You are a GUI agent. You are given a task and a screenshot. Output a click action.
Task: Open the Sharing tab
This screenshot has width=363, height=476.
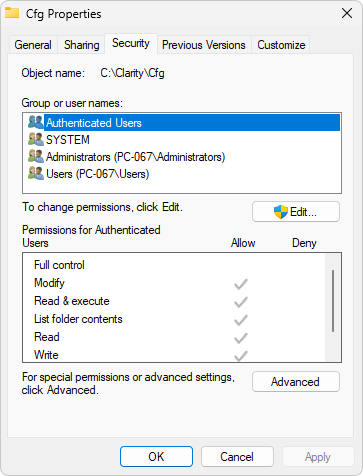[82, 45]
